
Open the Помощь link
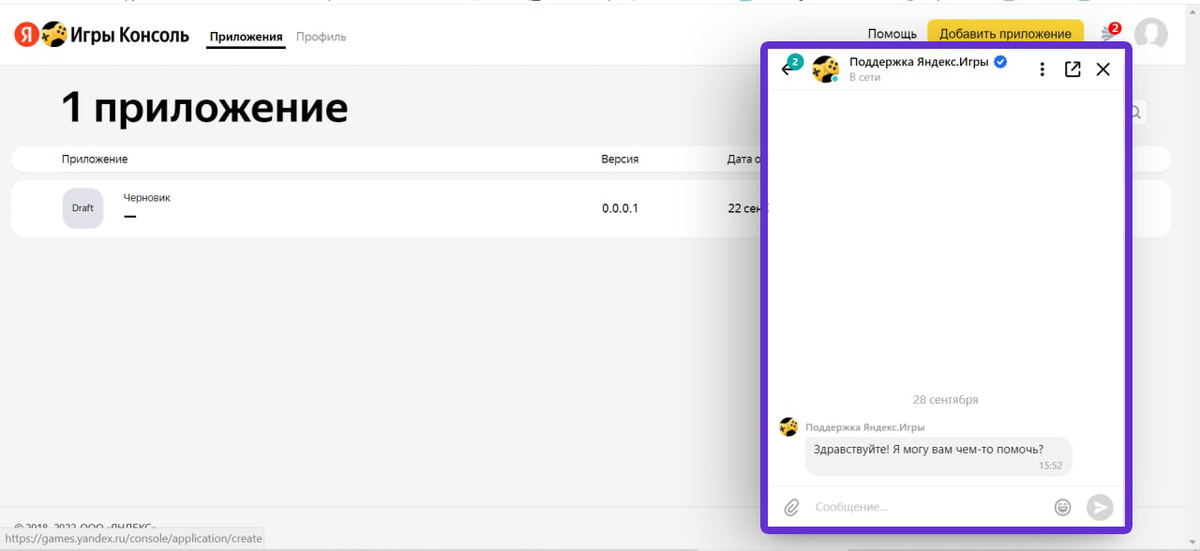[x=892, y=34]
